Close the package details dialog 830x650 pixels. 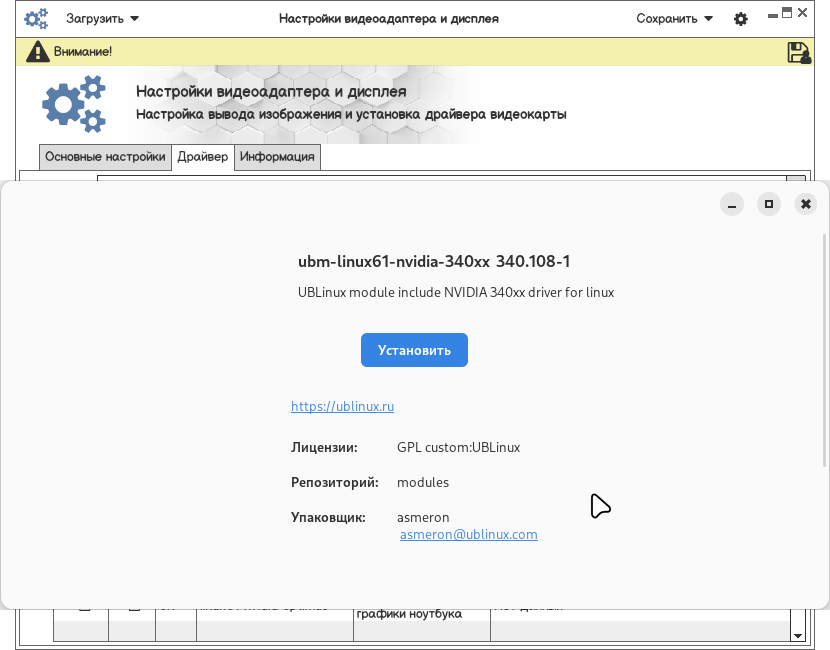806,204
